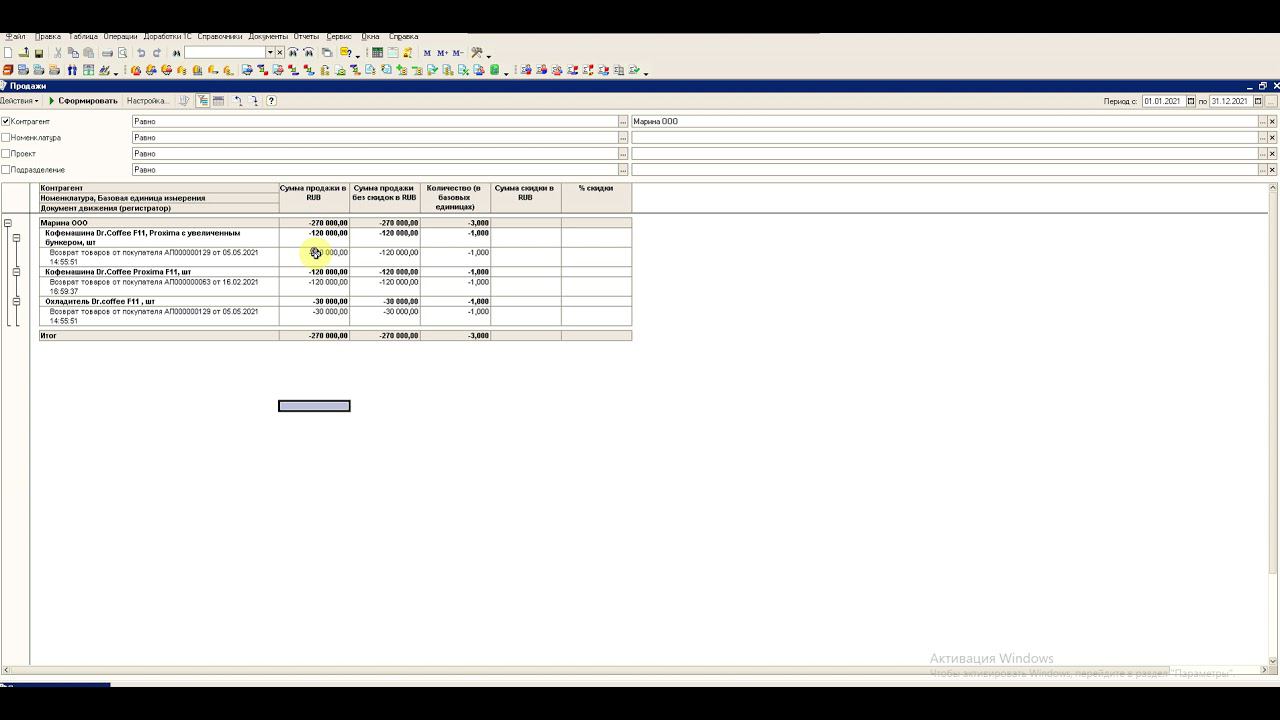Open Print preview icon
The height and width of the screenshot is (720, 1280).
[x=122, y=53]
